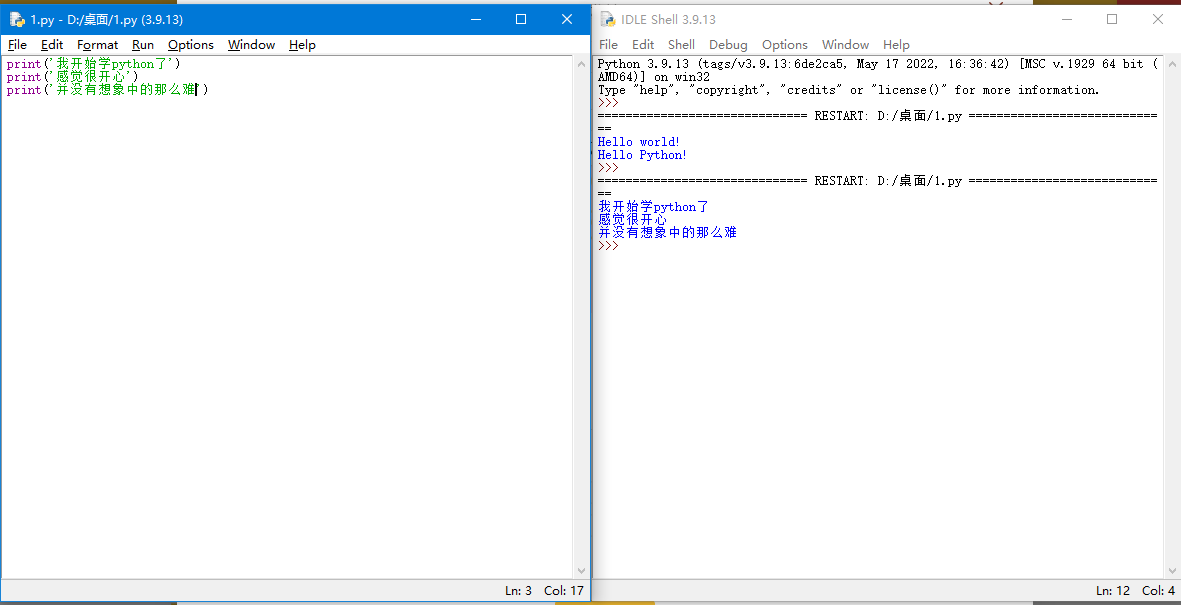Viewport: 1181px width, 605px height.
Task: Open Run menu in 1.py editor
Action: pos(142,44)
